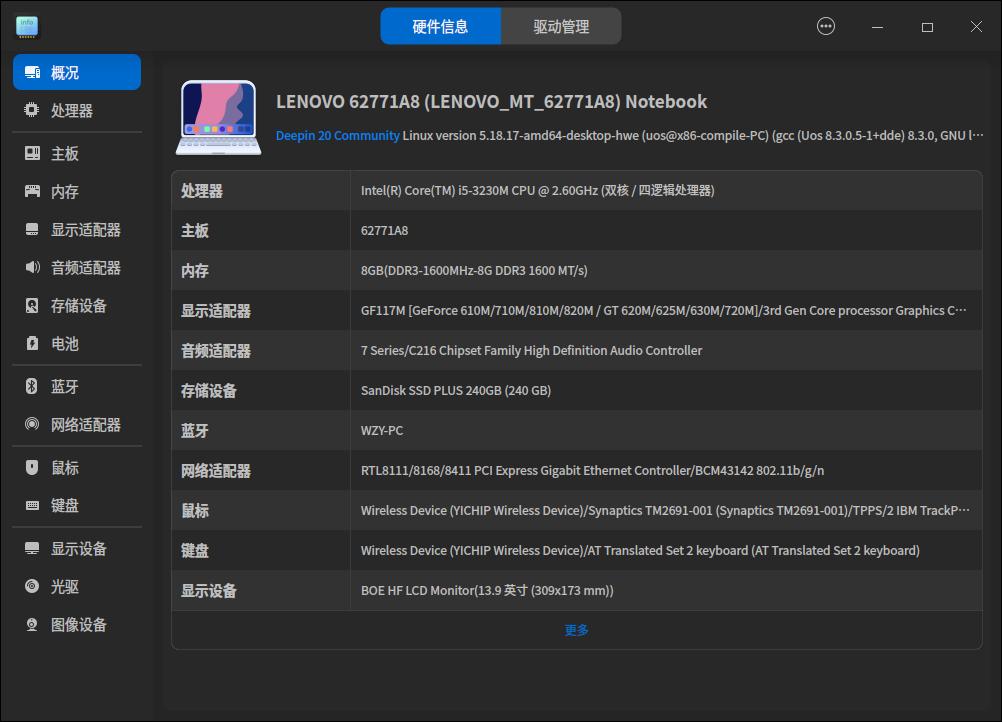Screen dimensions: 1002x722
Task: Click the 显示设备 row header in table
Action: click(x=209, y=590)
